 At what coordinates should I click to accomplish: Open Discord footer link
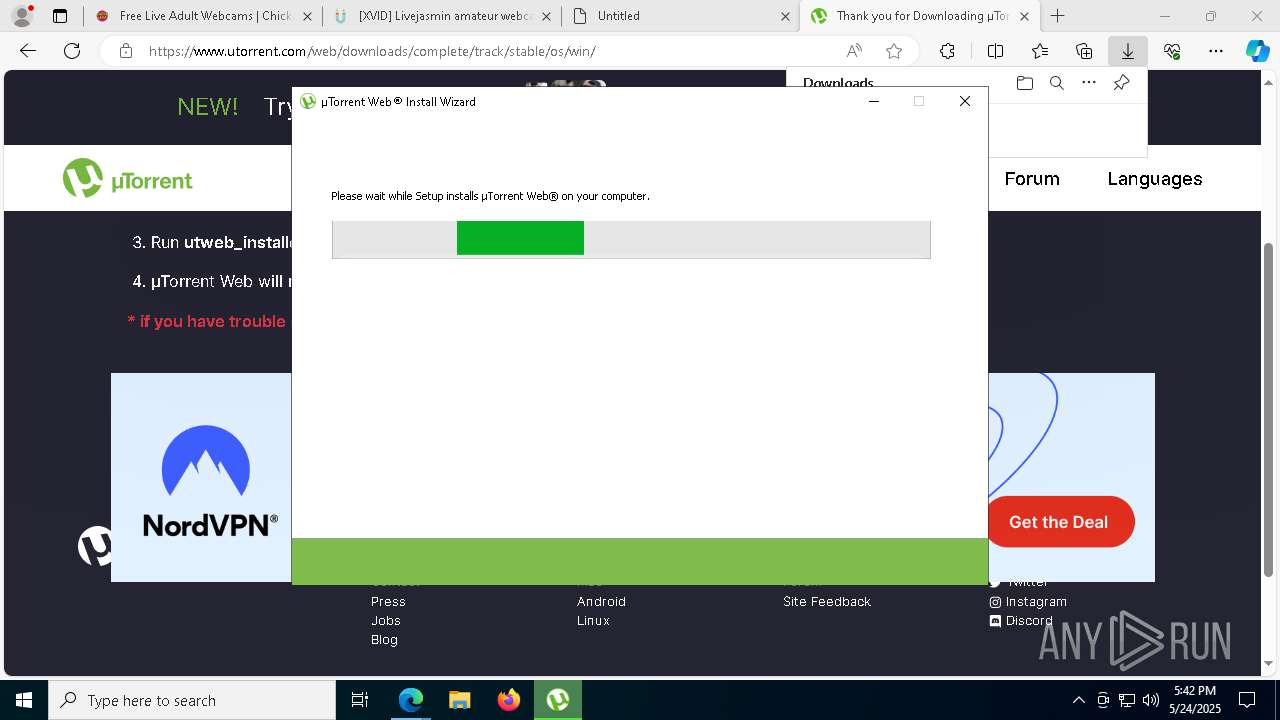1021,620
